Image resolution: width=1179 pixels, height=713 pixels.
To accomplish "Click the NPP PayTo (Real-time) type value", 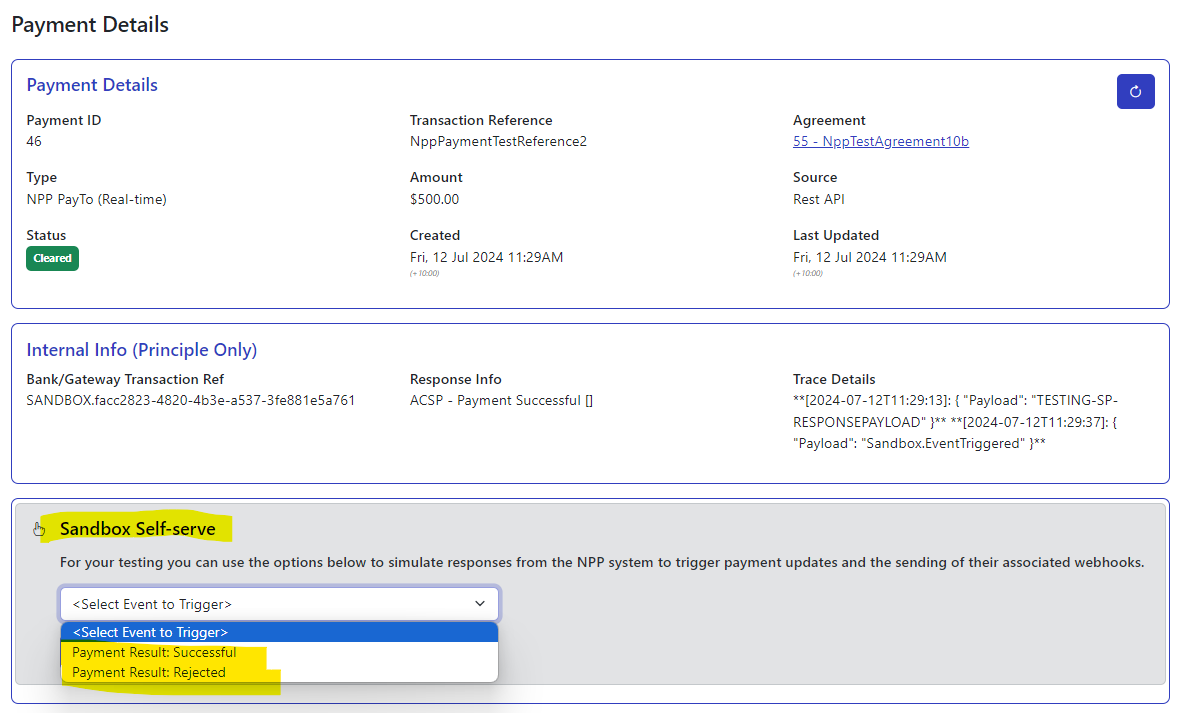I will coord(96,199).
